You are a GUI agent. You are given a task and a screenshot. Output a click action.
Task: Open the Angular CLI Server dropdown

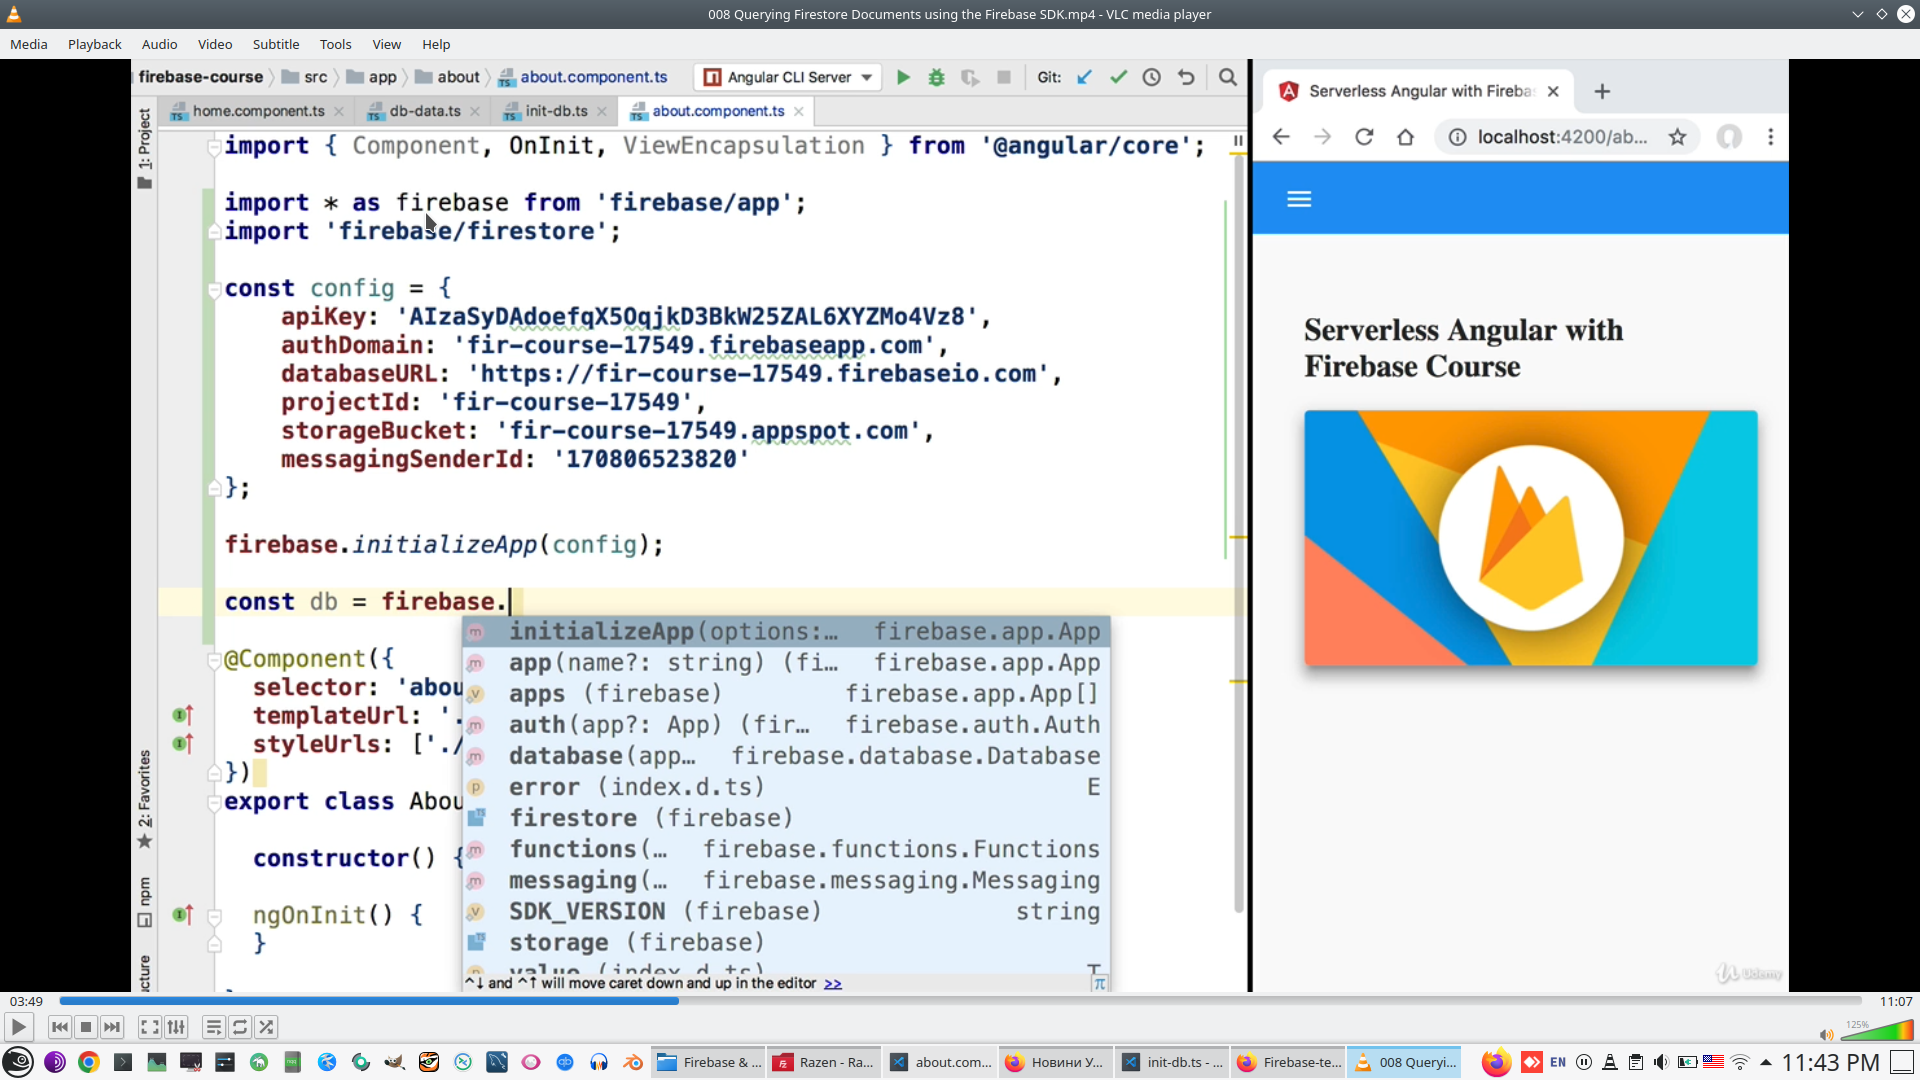pyautogui.click(x=866, y=77)
